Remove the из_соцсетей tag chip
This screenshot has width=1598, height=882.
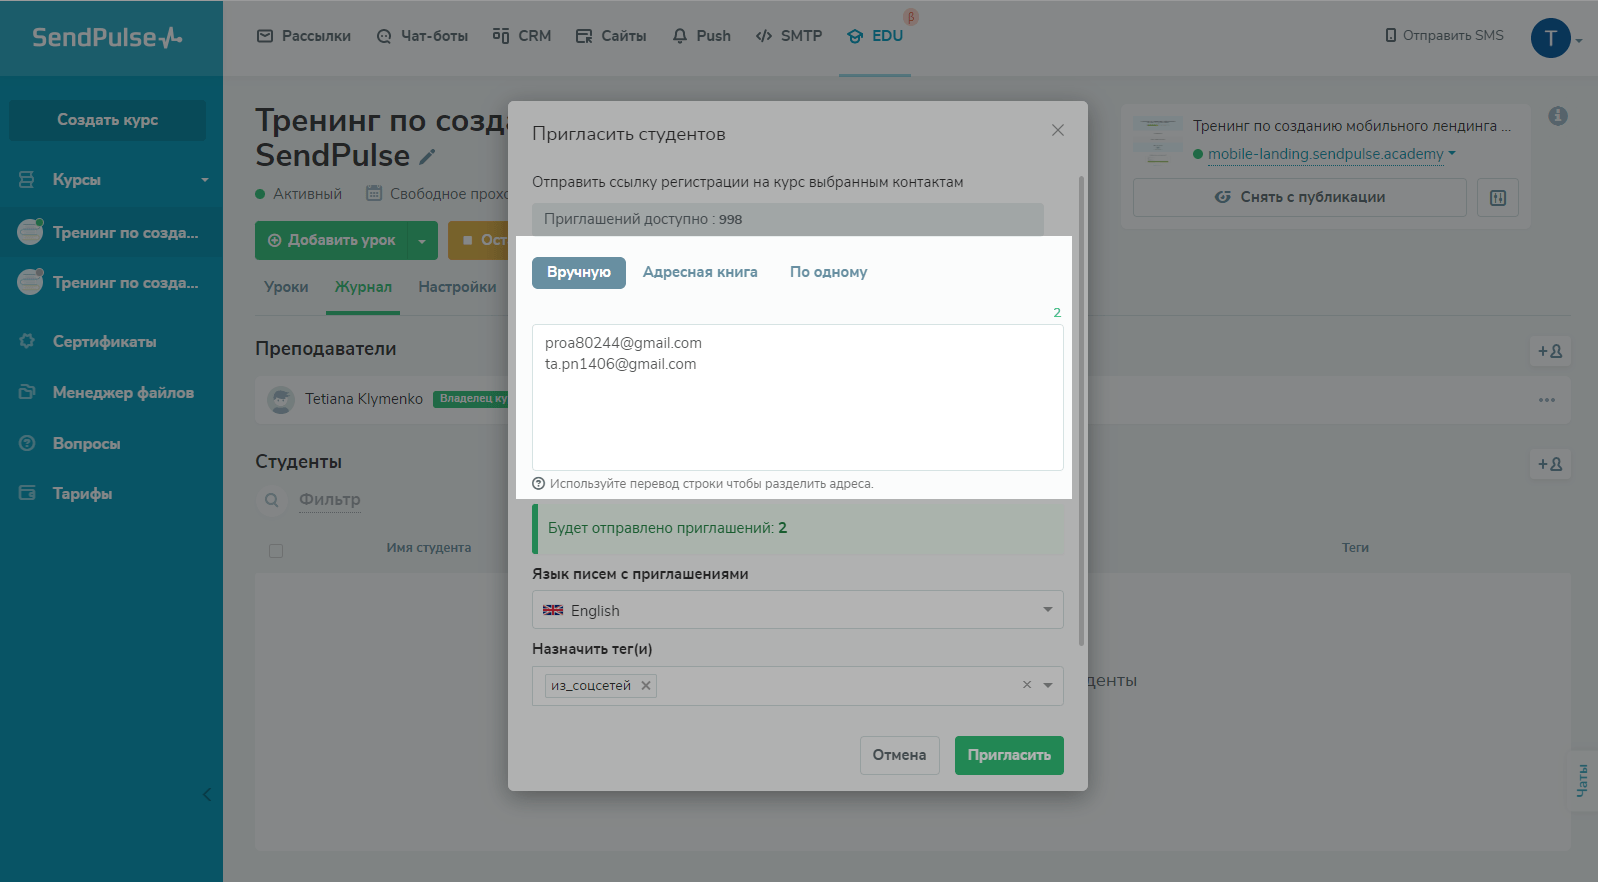click(646, 686)
